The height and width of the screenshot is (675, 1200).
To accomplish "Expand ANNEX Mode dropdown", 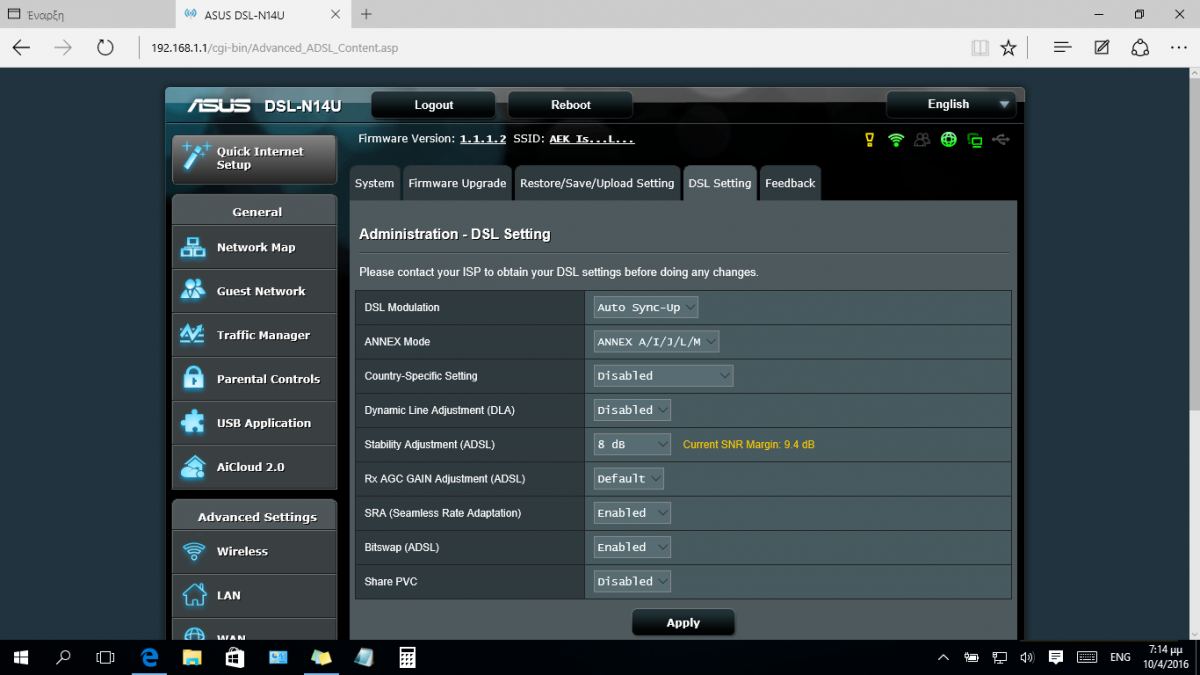I will pos(656,342).
